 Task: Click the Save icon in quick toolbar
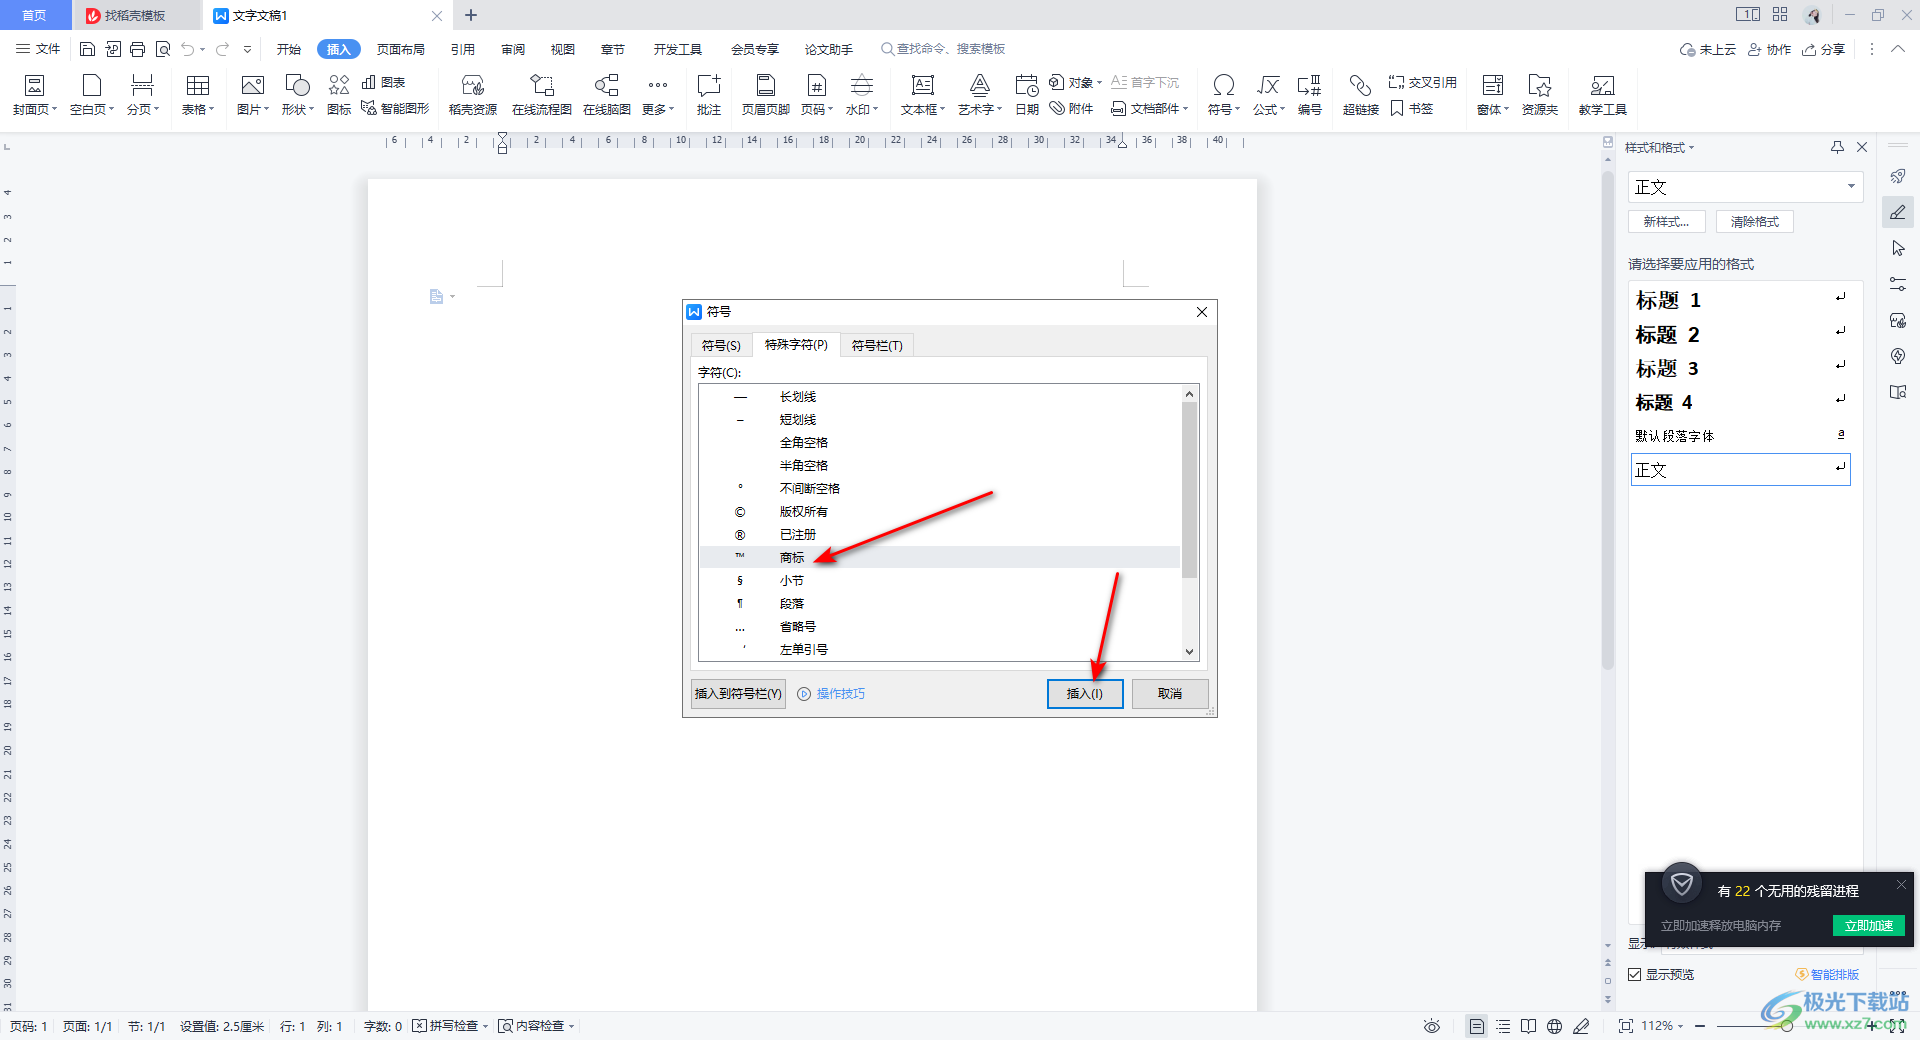pyautogui.click(x=87, y=49)
